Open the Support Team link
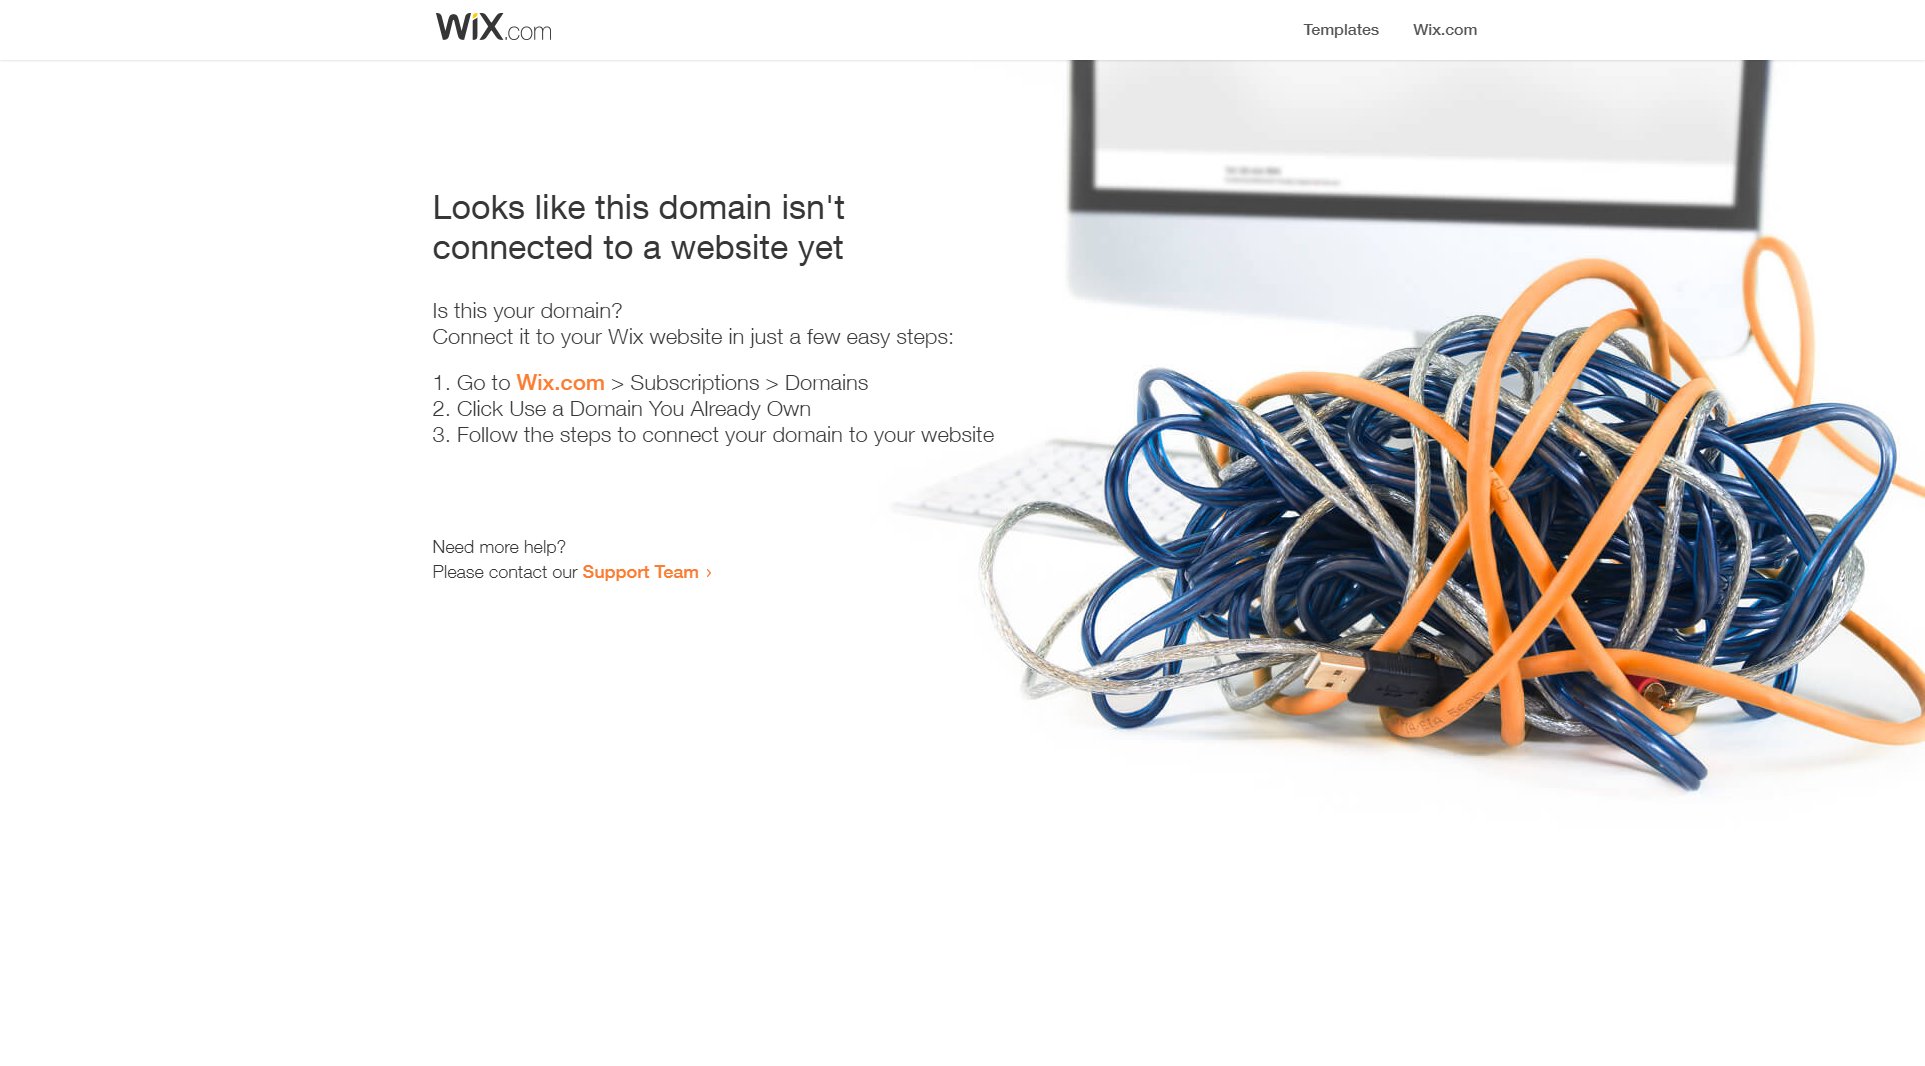The height and width of the screenshot is (1066, 1925). click(640, 572)
